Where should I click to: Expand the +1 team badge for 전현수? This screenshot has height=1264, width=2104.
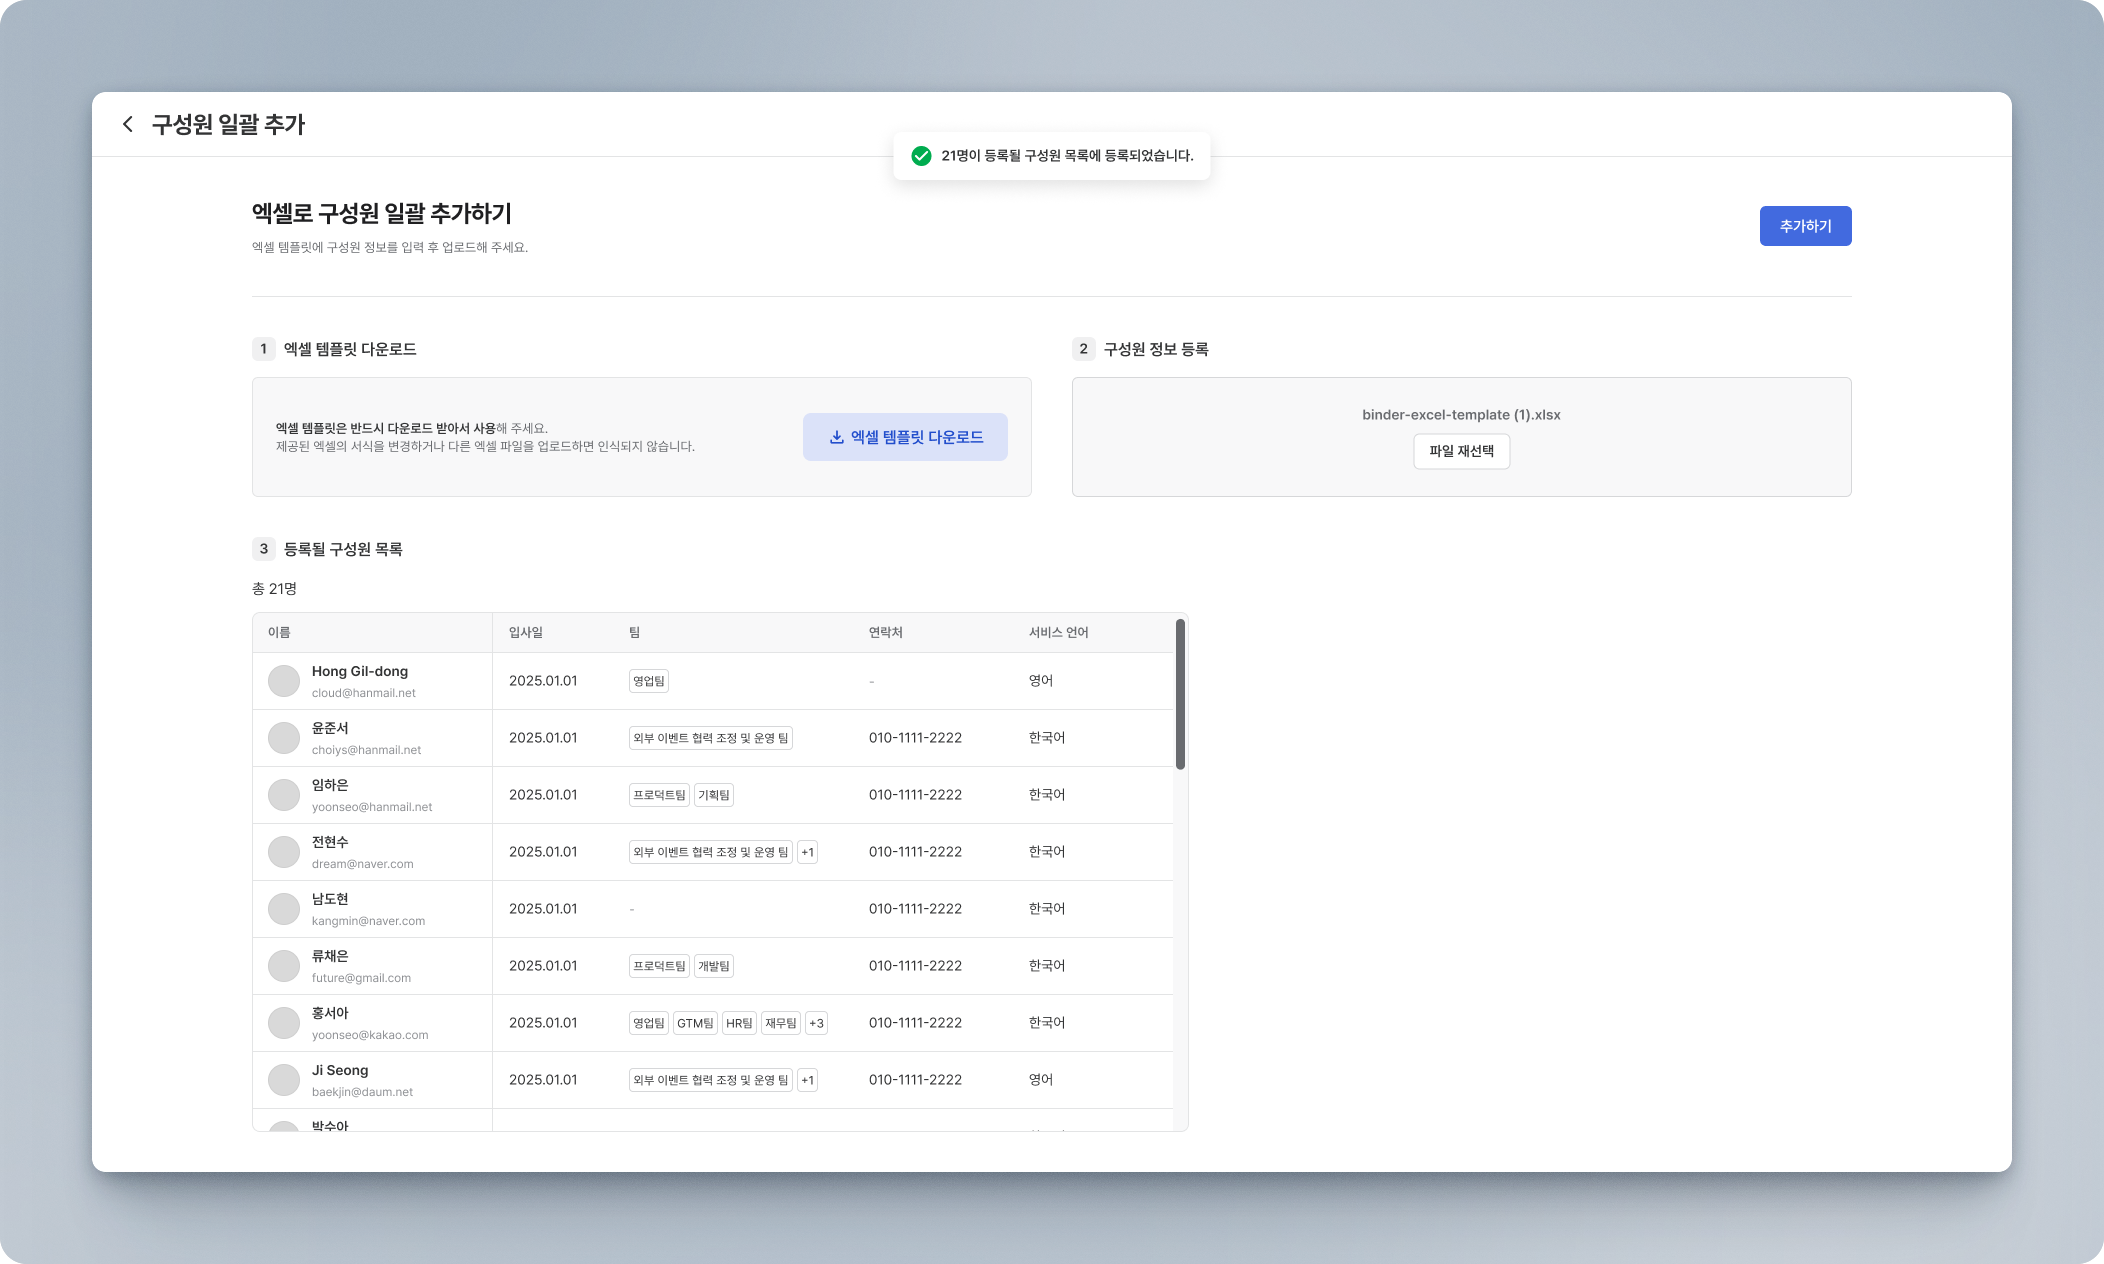click(807, 852)
